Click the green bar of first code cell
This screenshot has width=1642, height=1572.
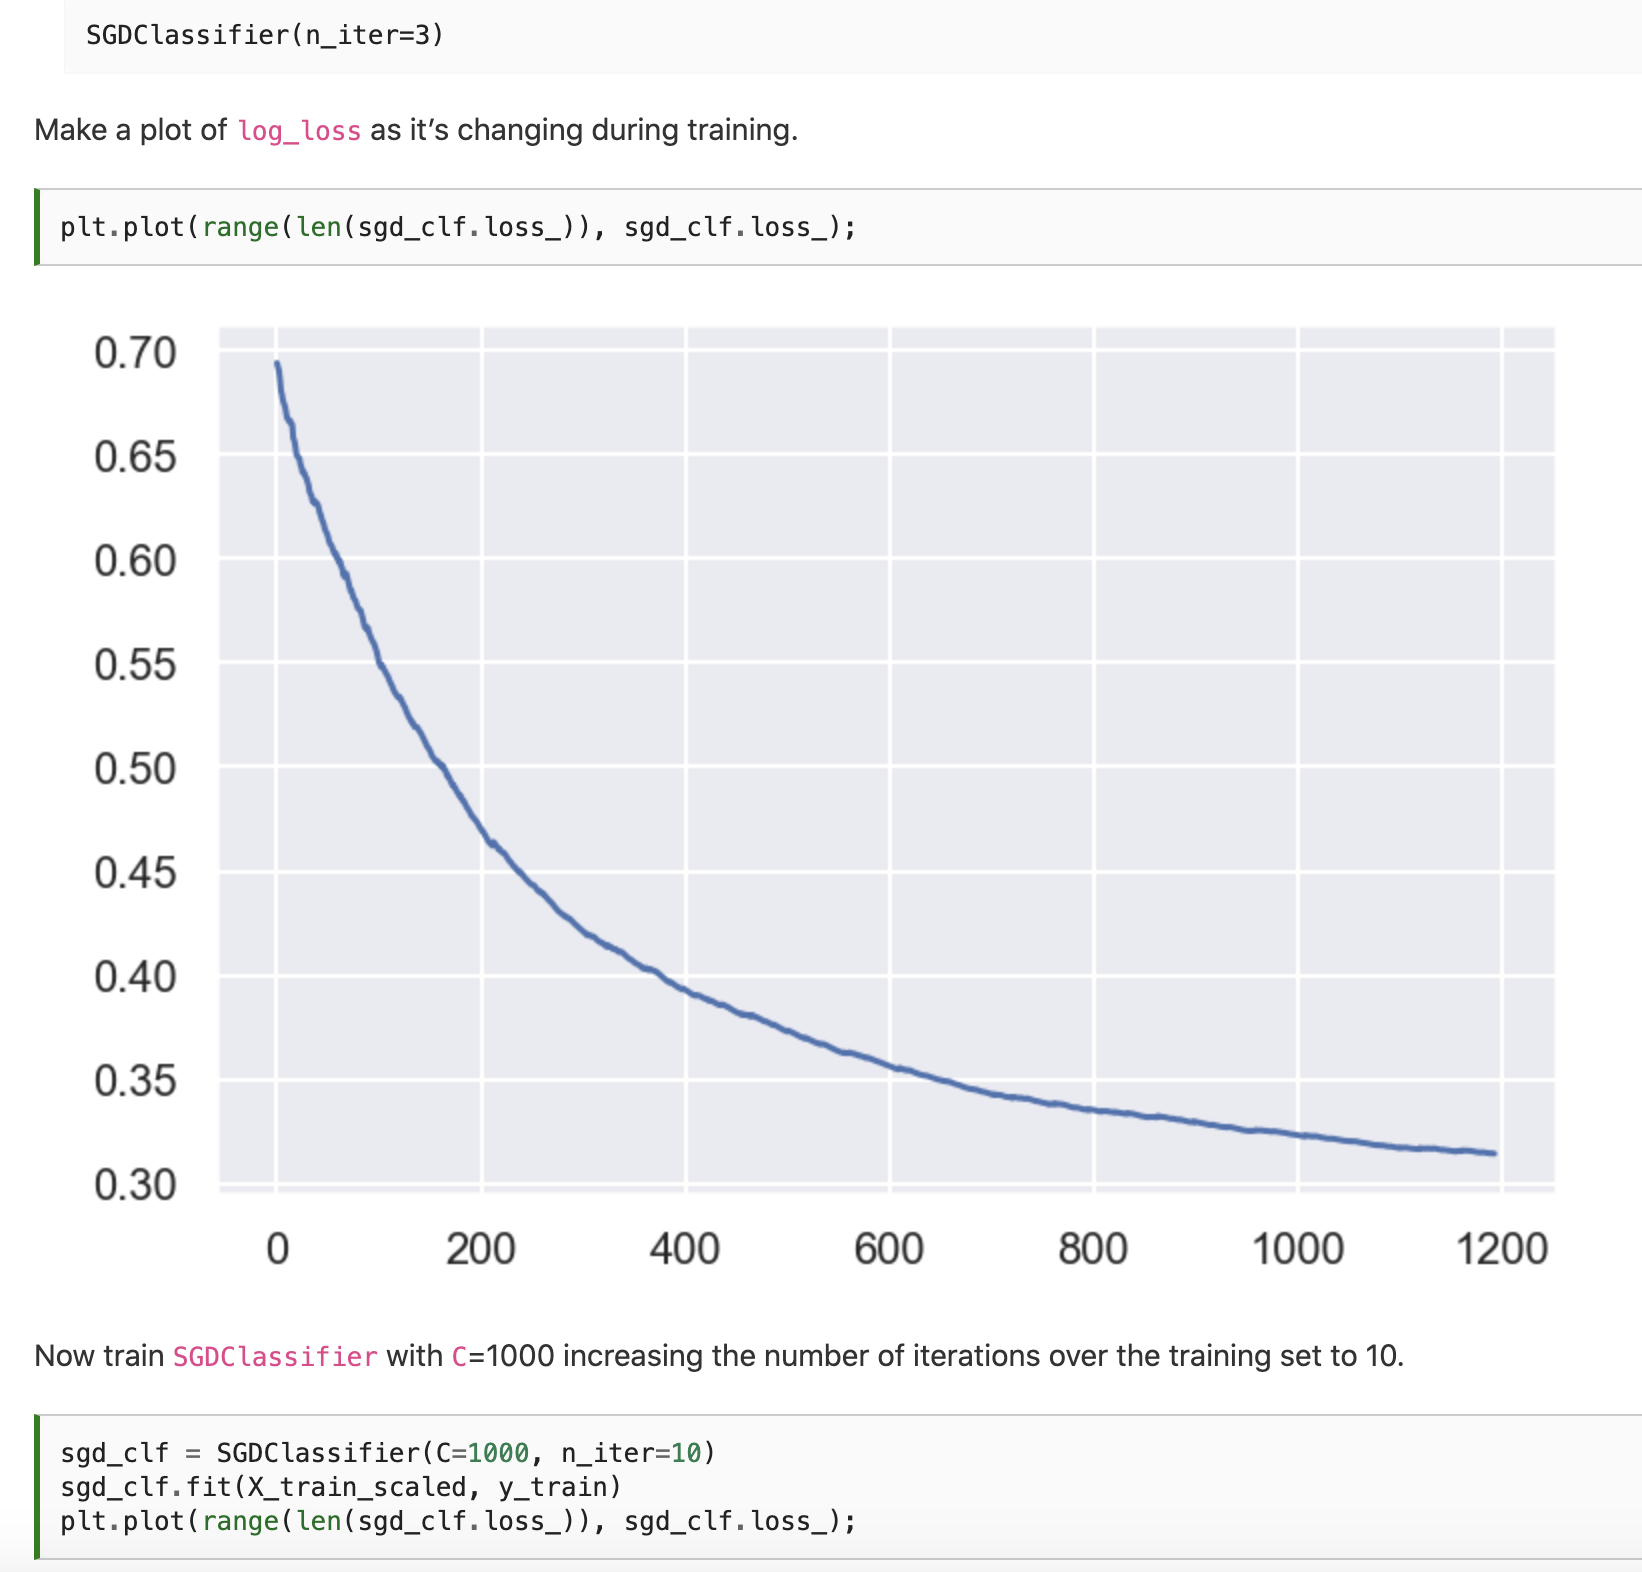37,227
